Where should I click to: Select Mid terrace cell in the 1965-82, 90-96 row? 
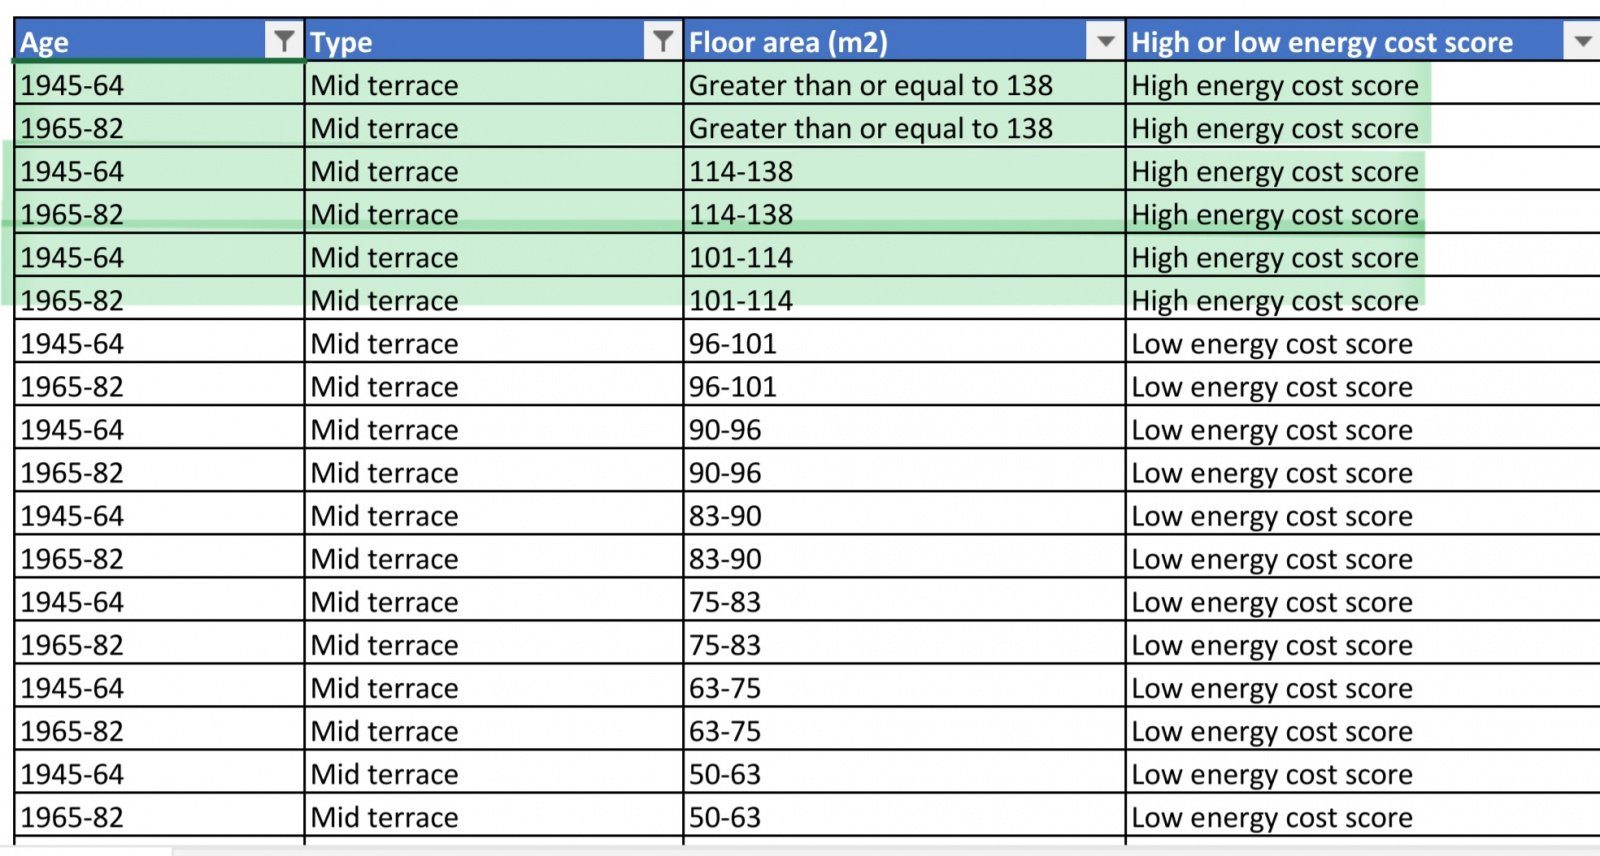[385, 473]
